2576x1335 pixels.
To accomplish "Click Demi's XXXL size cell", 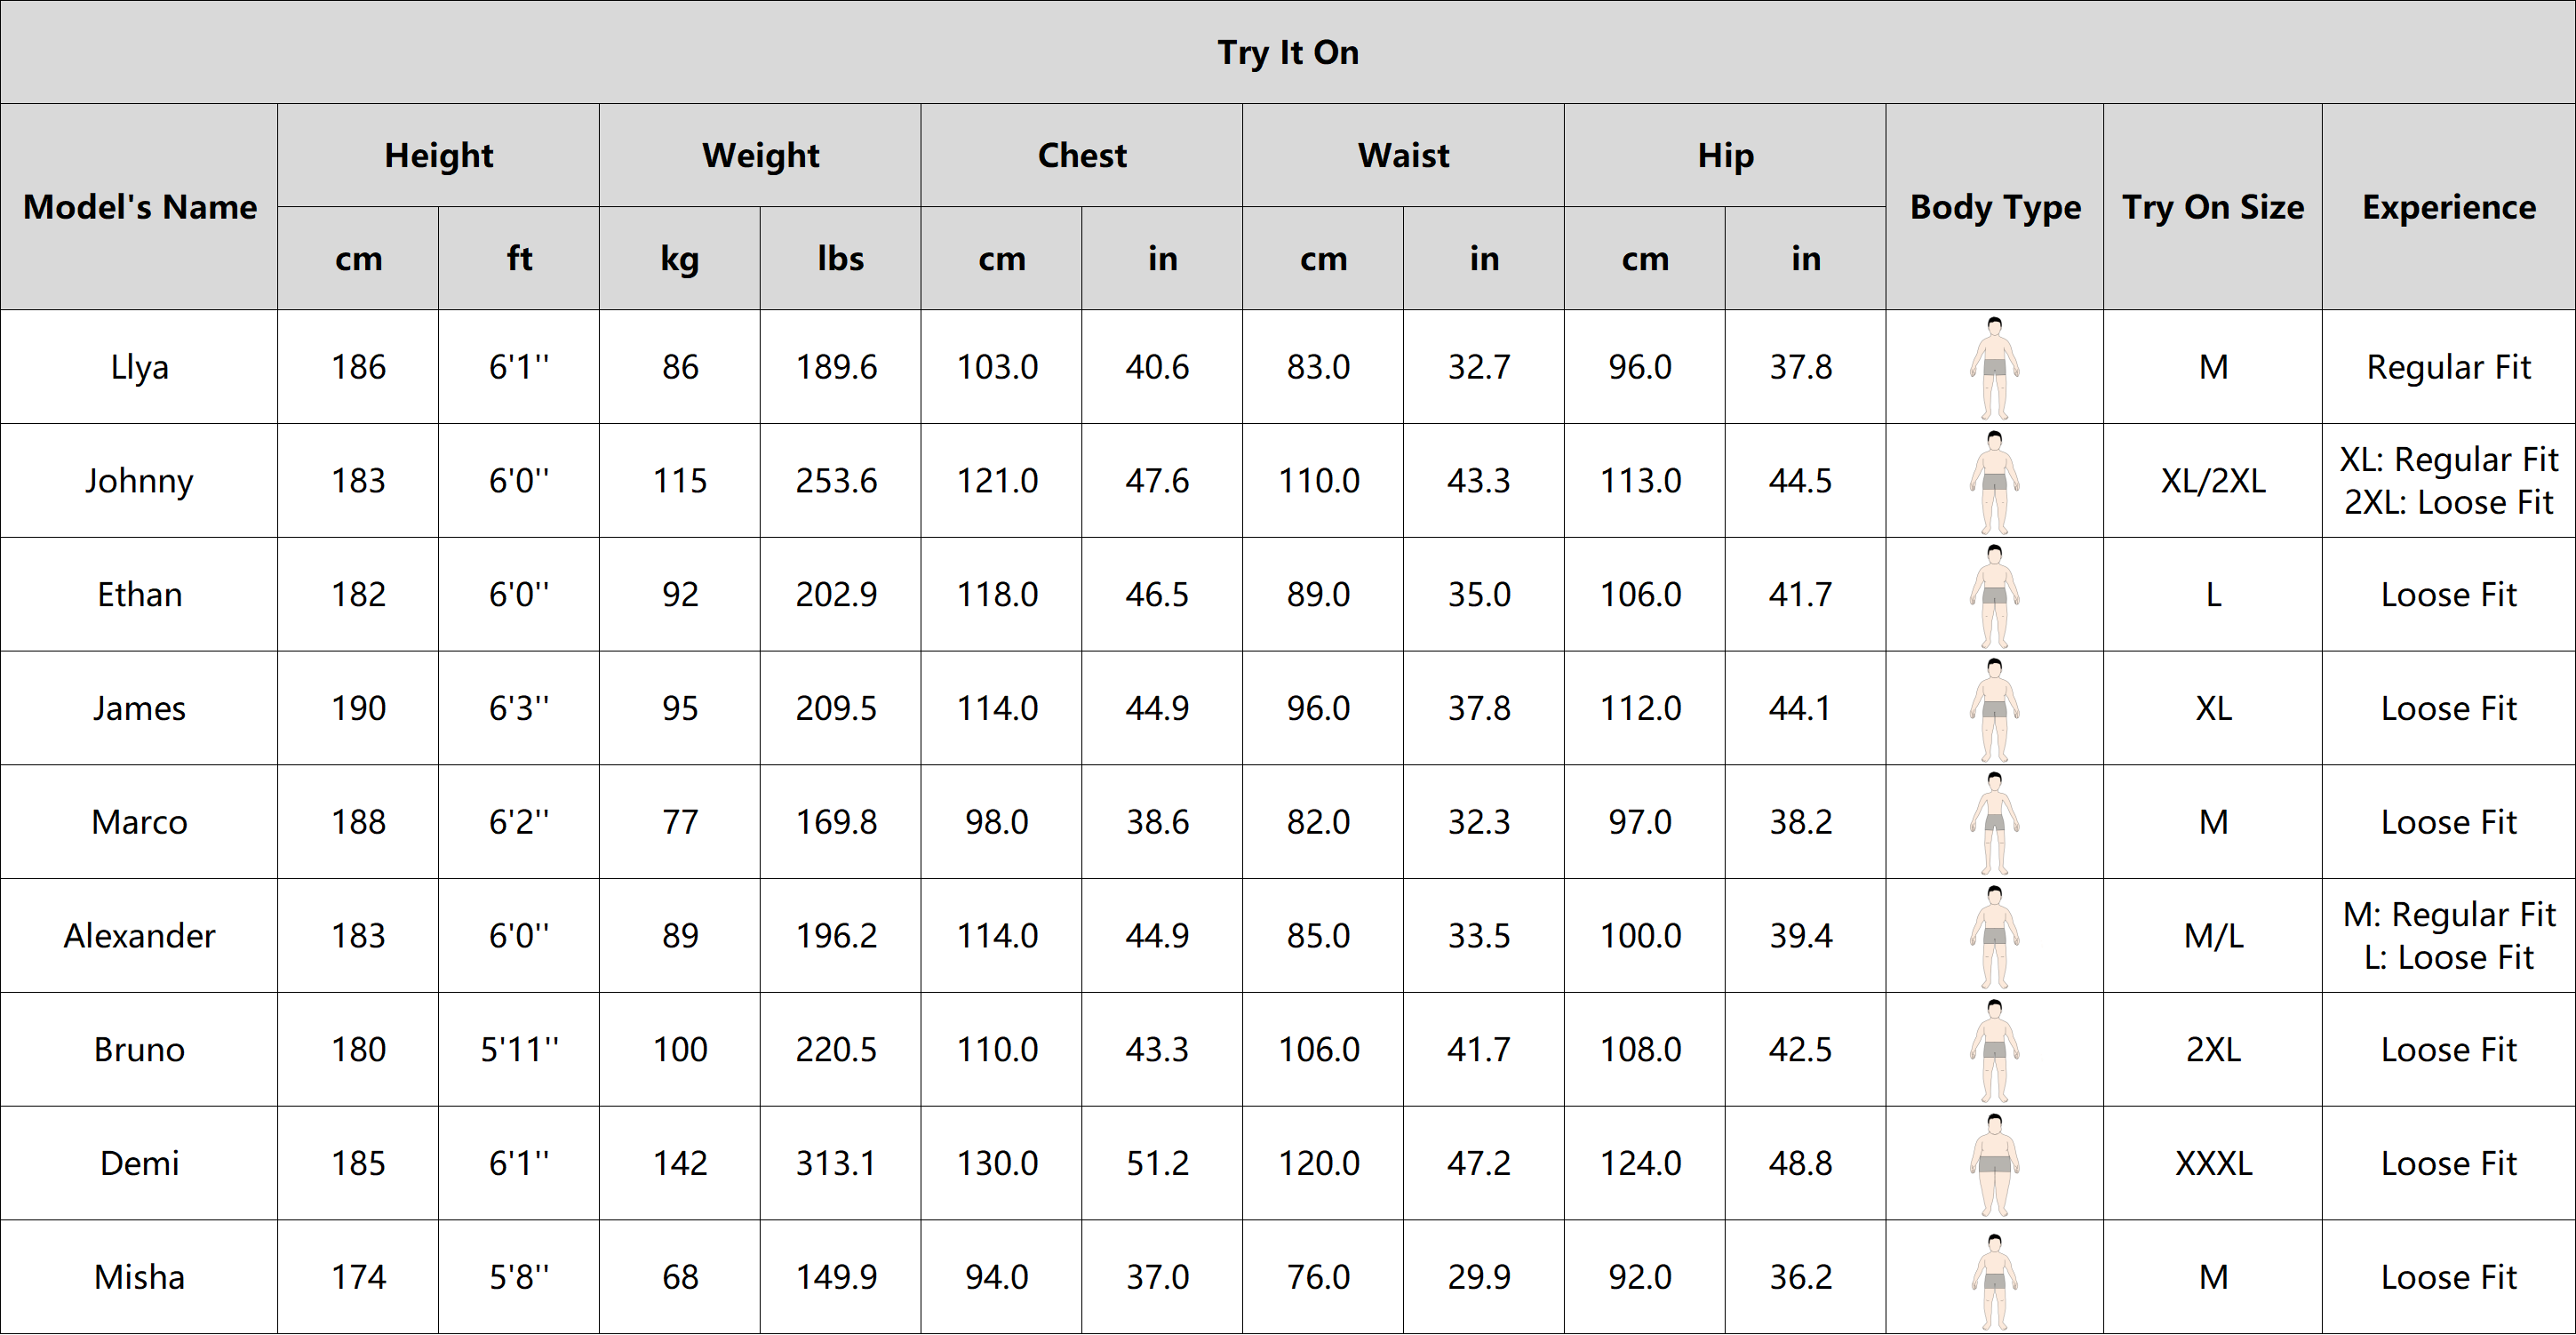I will (x=2213, y=1164).
